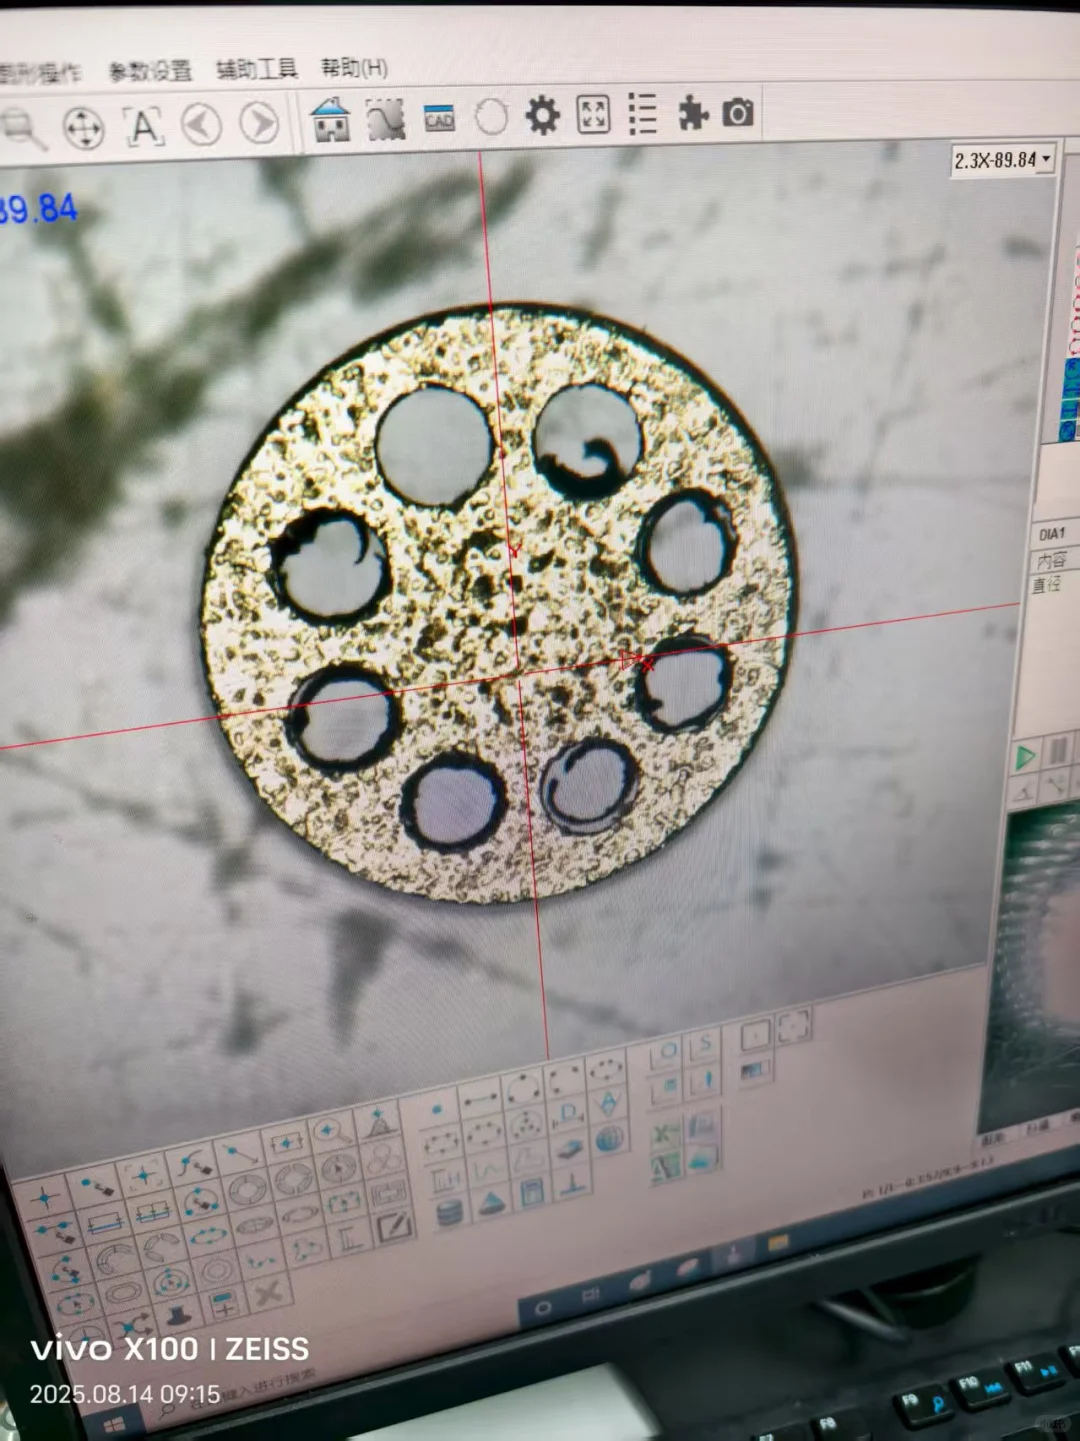Select the crosshair point measurement tool
The width and height of the screenshot is (1080, 1441).
(44, 1197)
